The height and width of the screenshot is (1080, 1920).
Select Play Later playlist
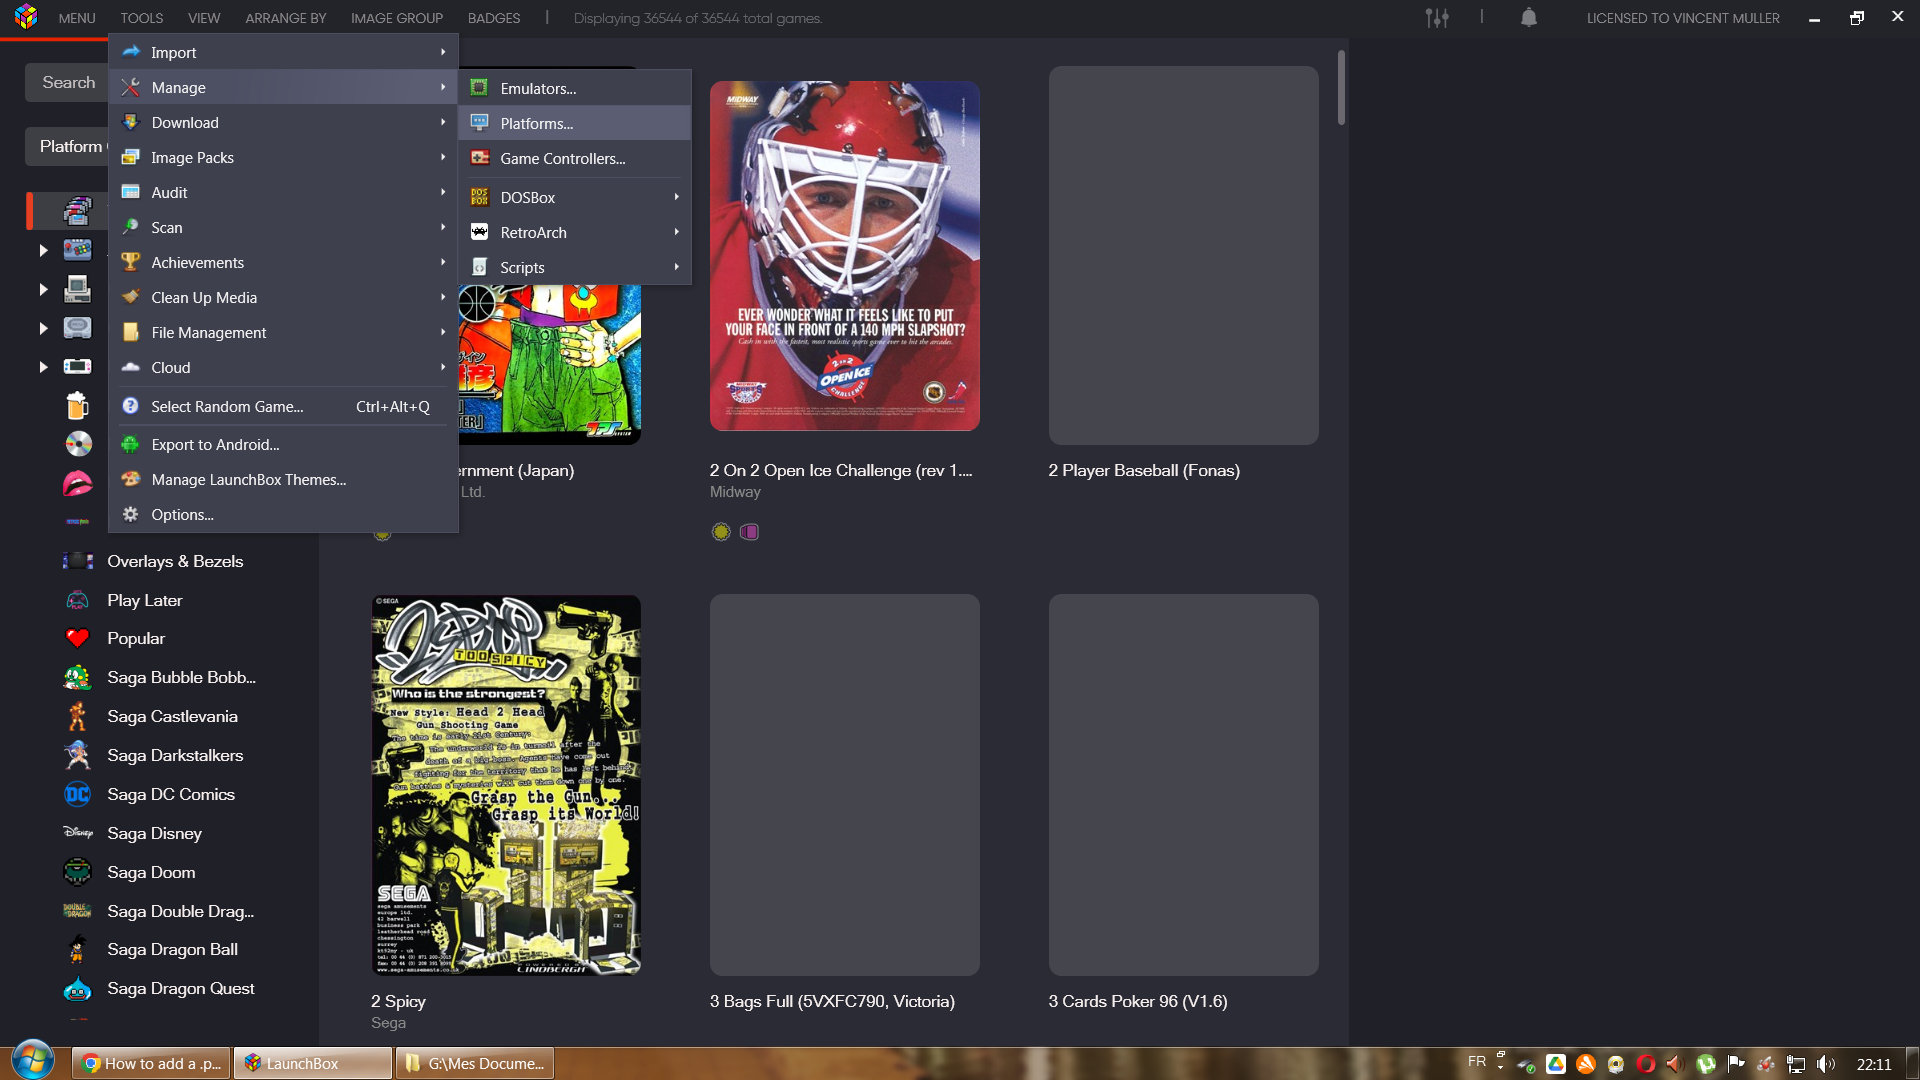coord(145,600)
